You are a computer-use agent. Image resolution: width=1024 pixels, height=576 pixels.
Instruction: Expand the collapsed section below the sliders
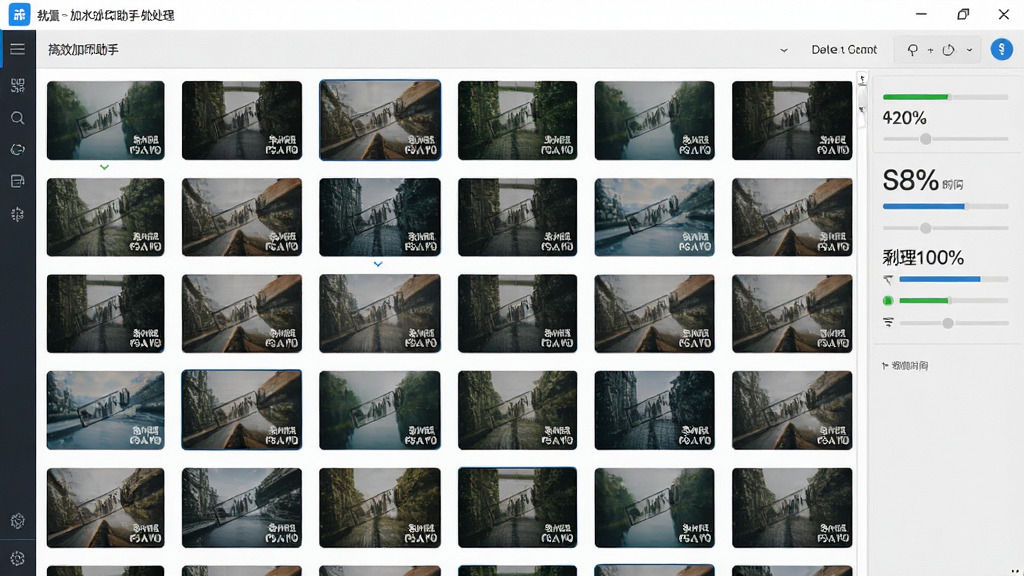point(905,366)
